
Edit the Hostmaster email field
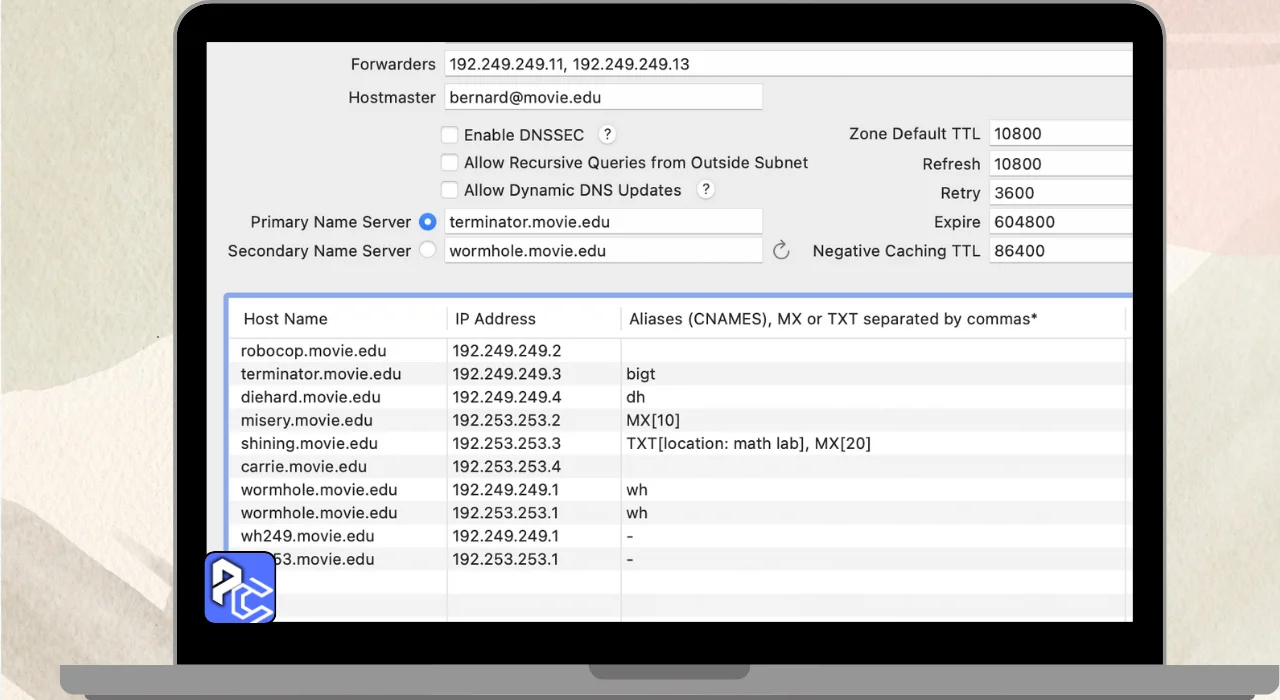(x=603, y=97)
